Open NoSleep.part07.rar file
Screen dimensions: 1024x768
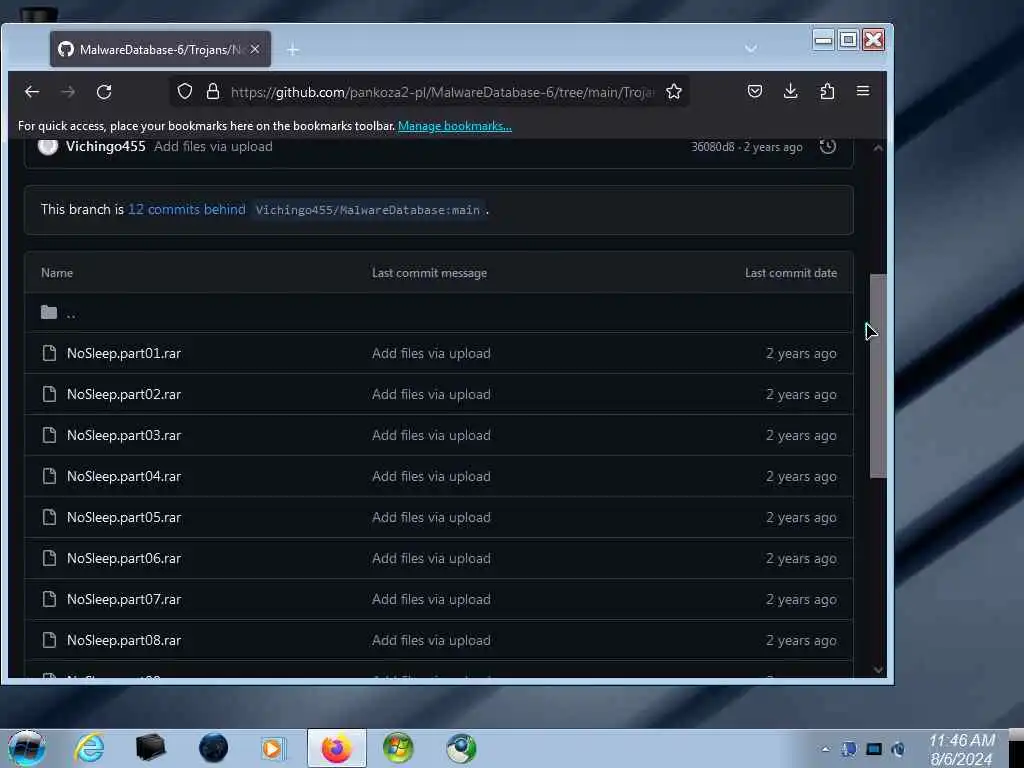(123, 600)
